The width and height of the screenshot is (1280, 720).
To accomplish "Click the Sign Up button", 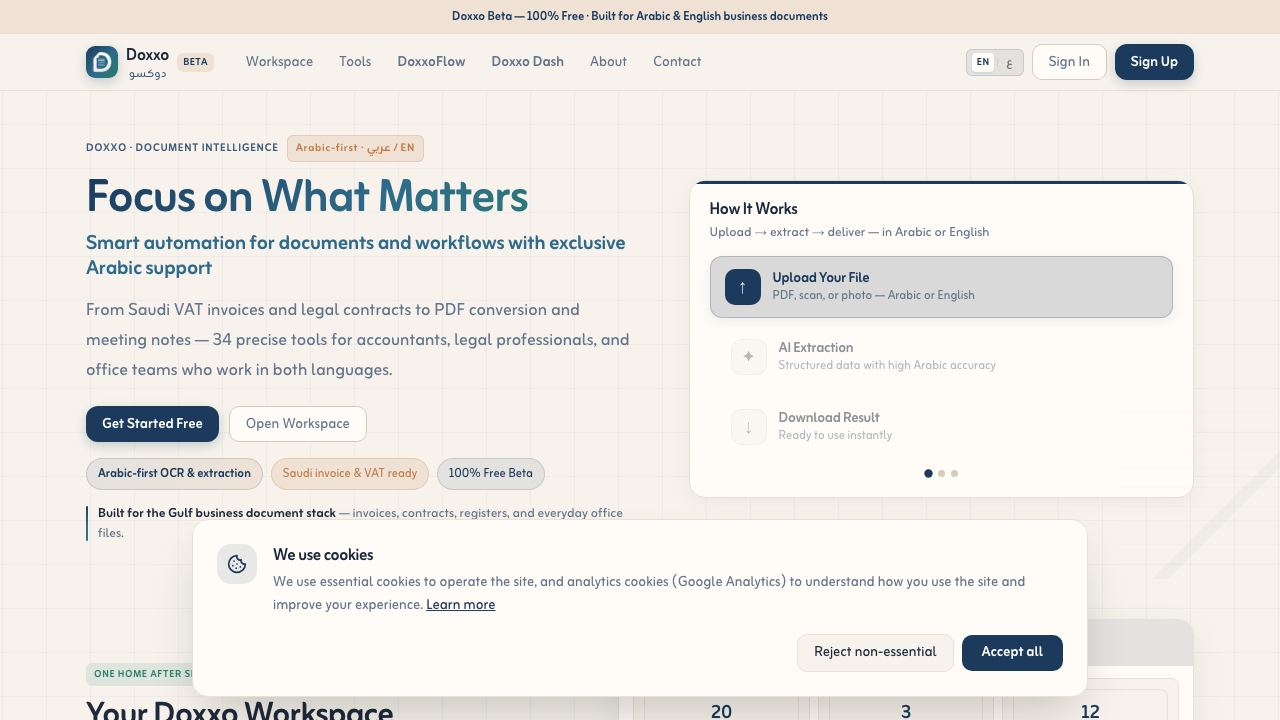I will click(x=1154, y=62).
